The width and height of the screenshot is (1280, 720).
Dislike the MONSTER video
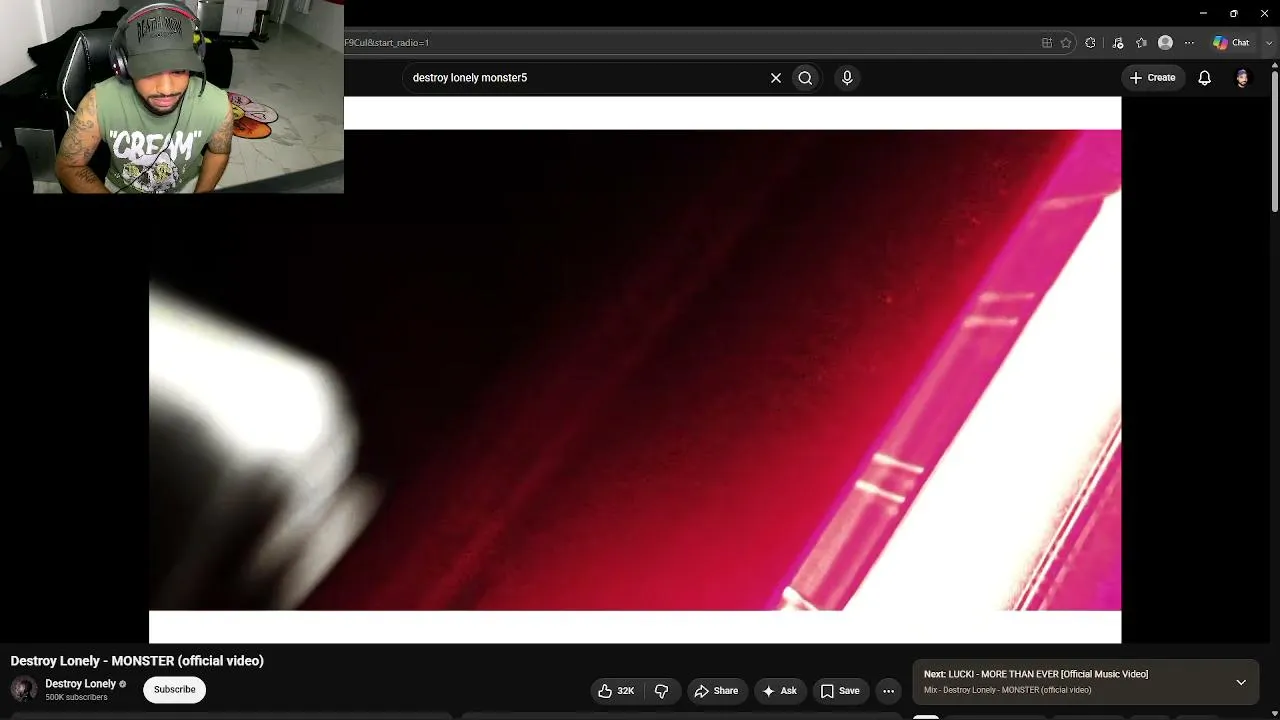pyautogui.click(x=661, y=691)
